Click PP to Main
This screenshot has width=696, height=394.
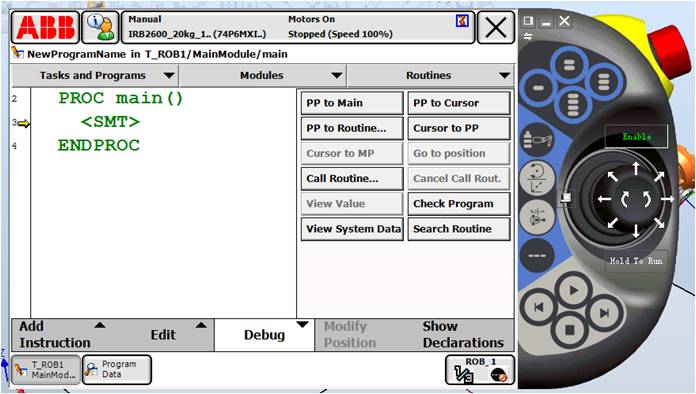tap(352, 103)
